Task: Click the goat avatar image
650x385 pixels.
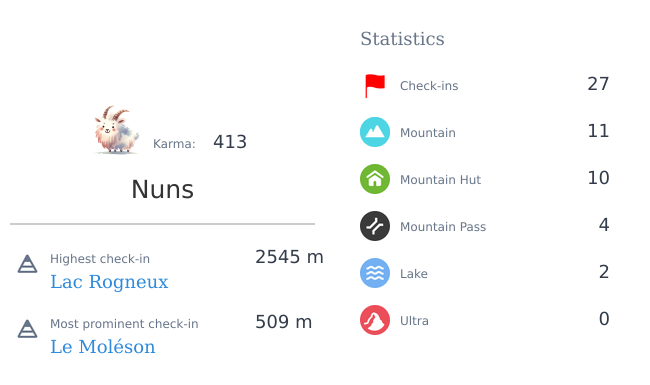Action: point(116,129)
